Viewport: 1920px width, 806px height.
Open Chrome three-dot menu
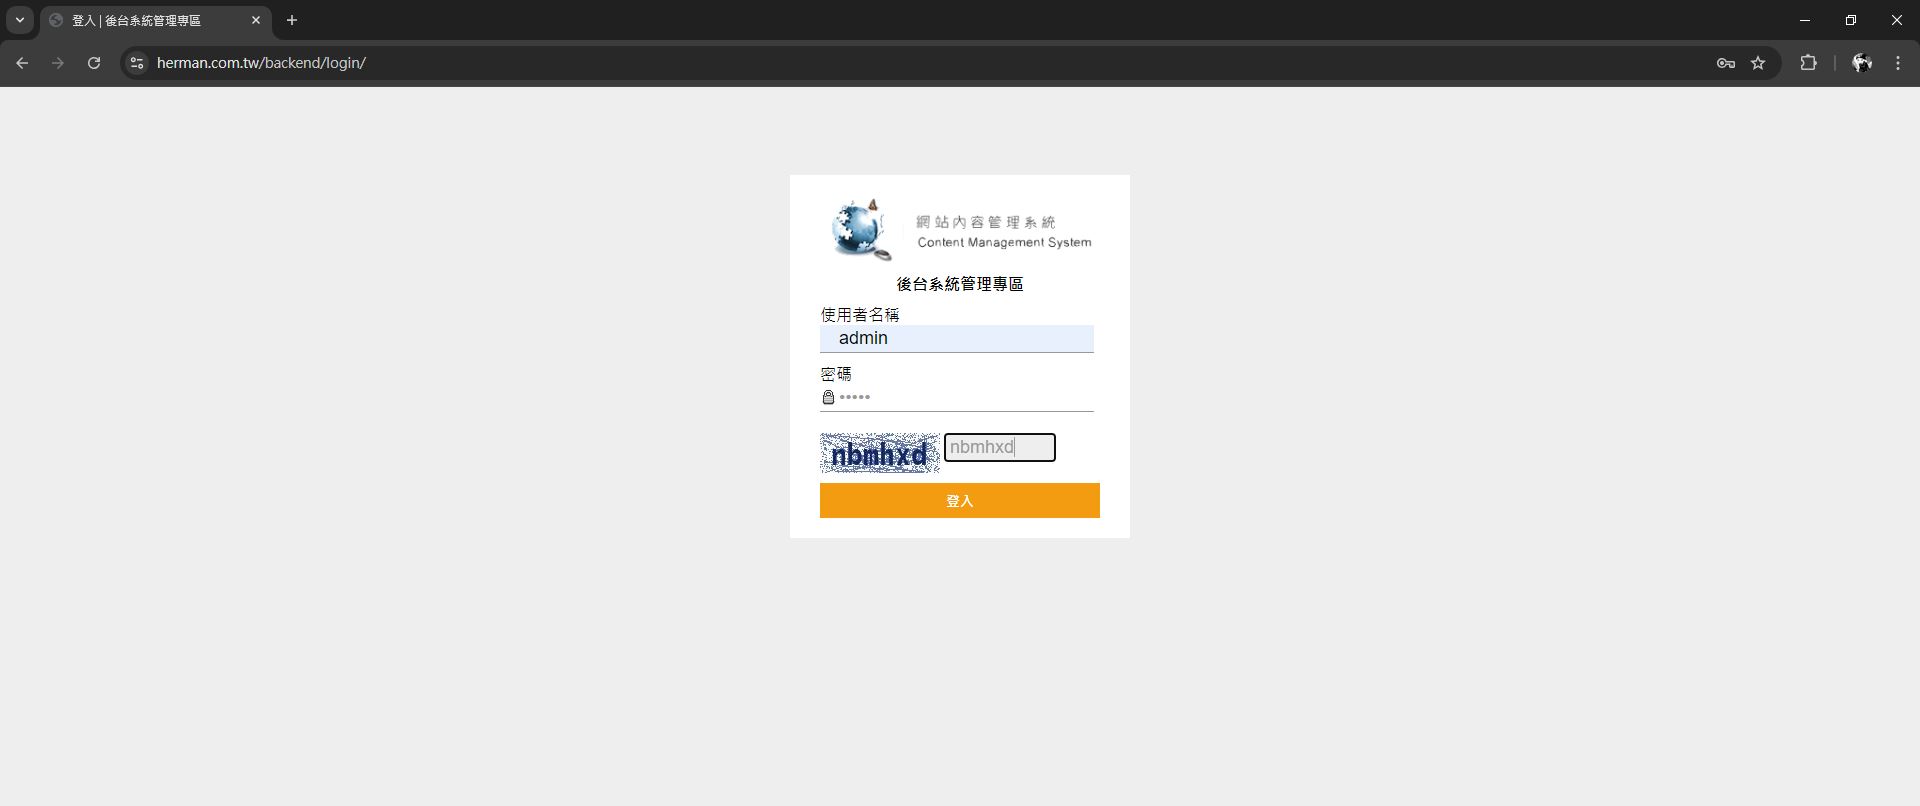pos(1898,63)
